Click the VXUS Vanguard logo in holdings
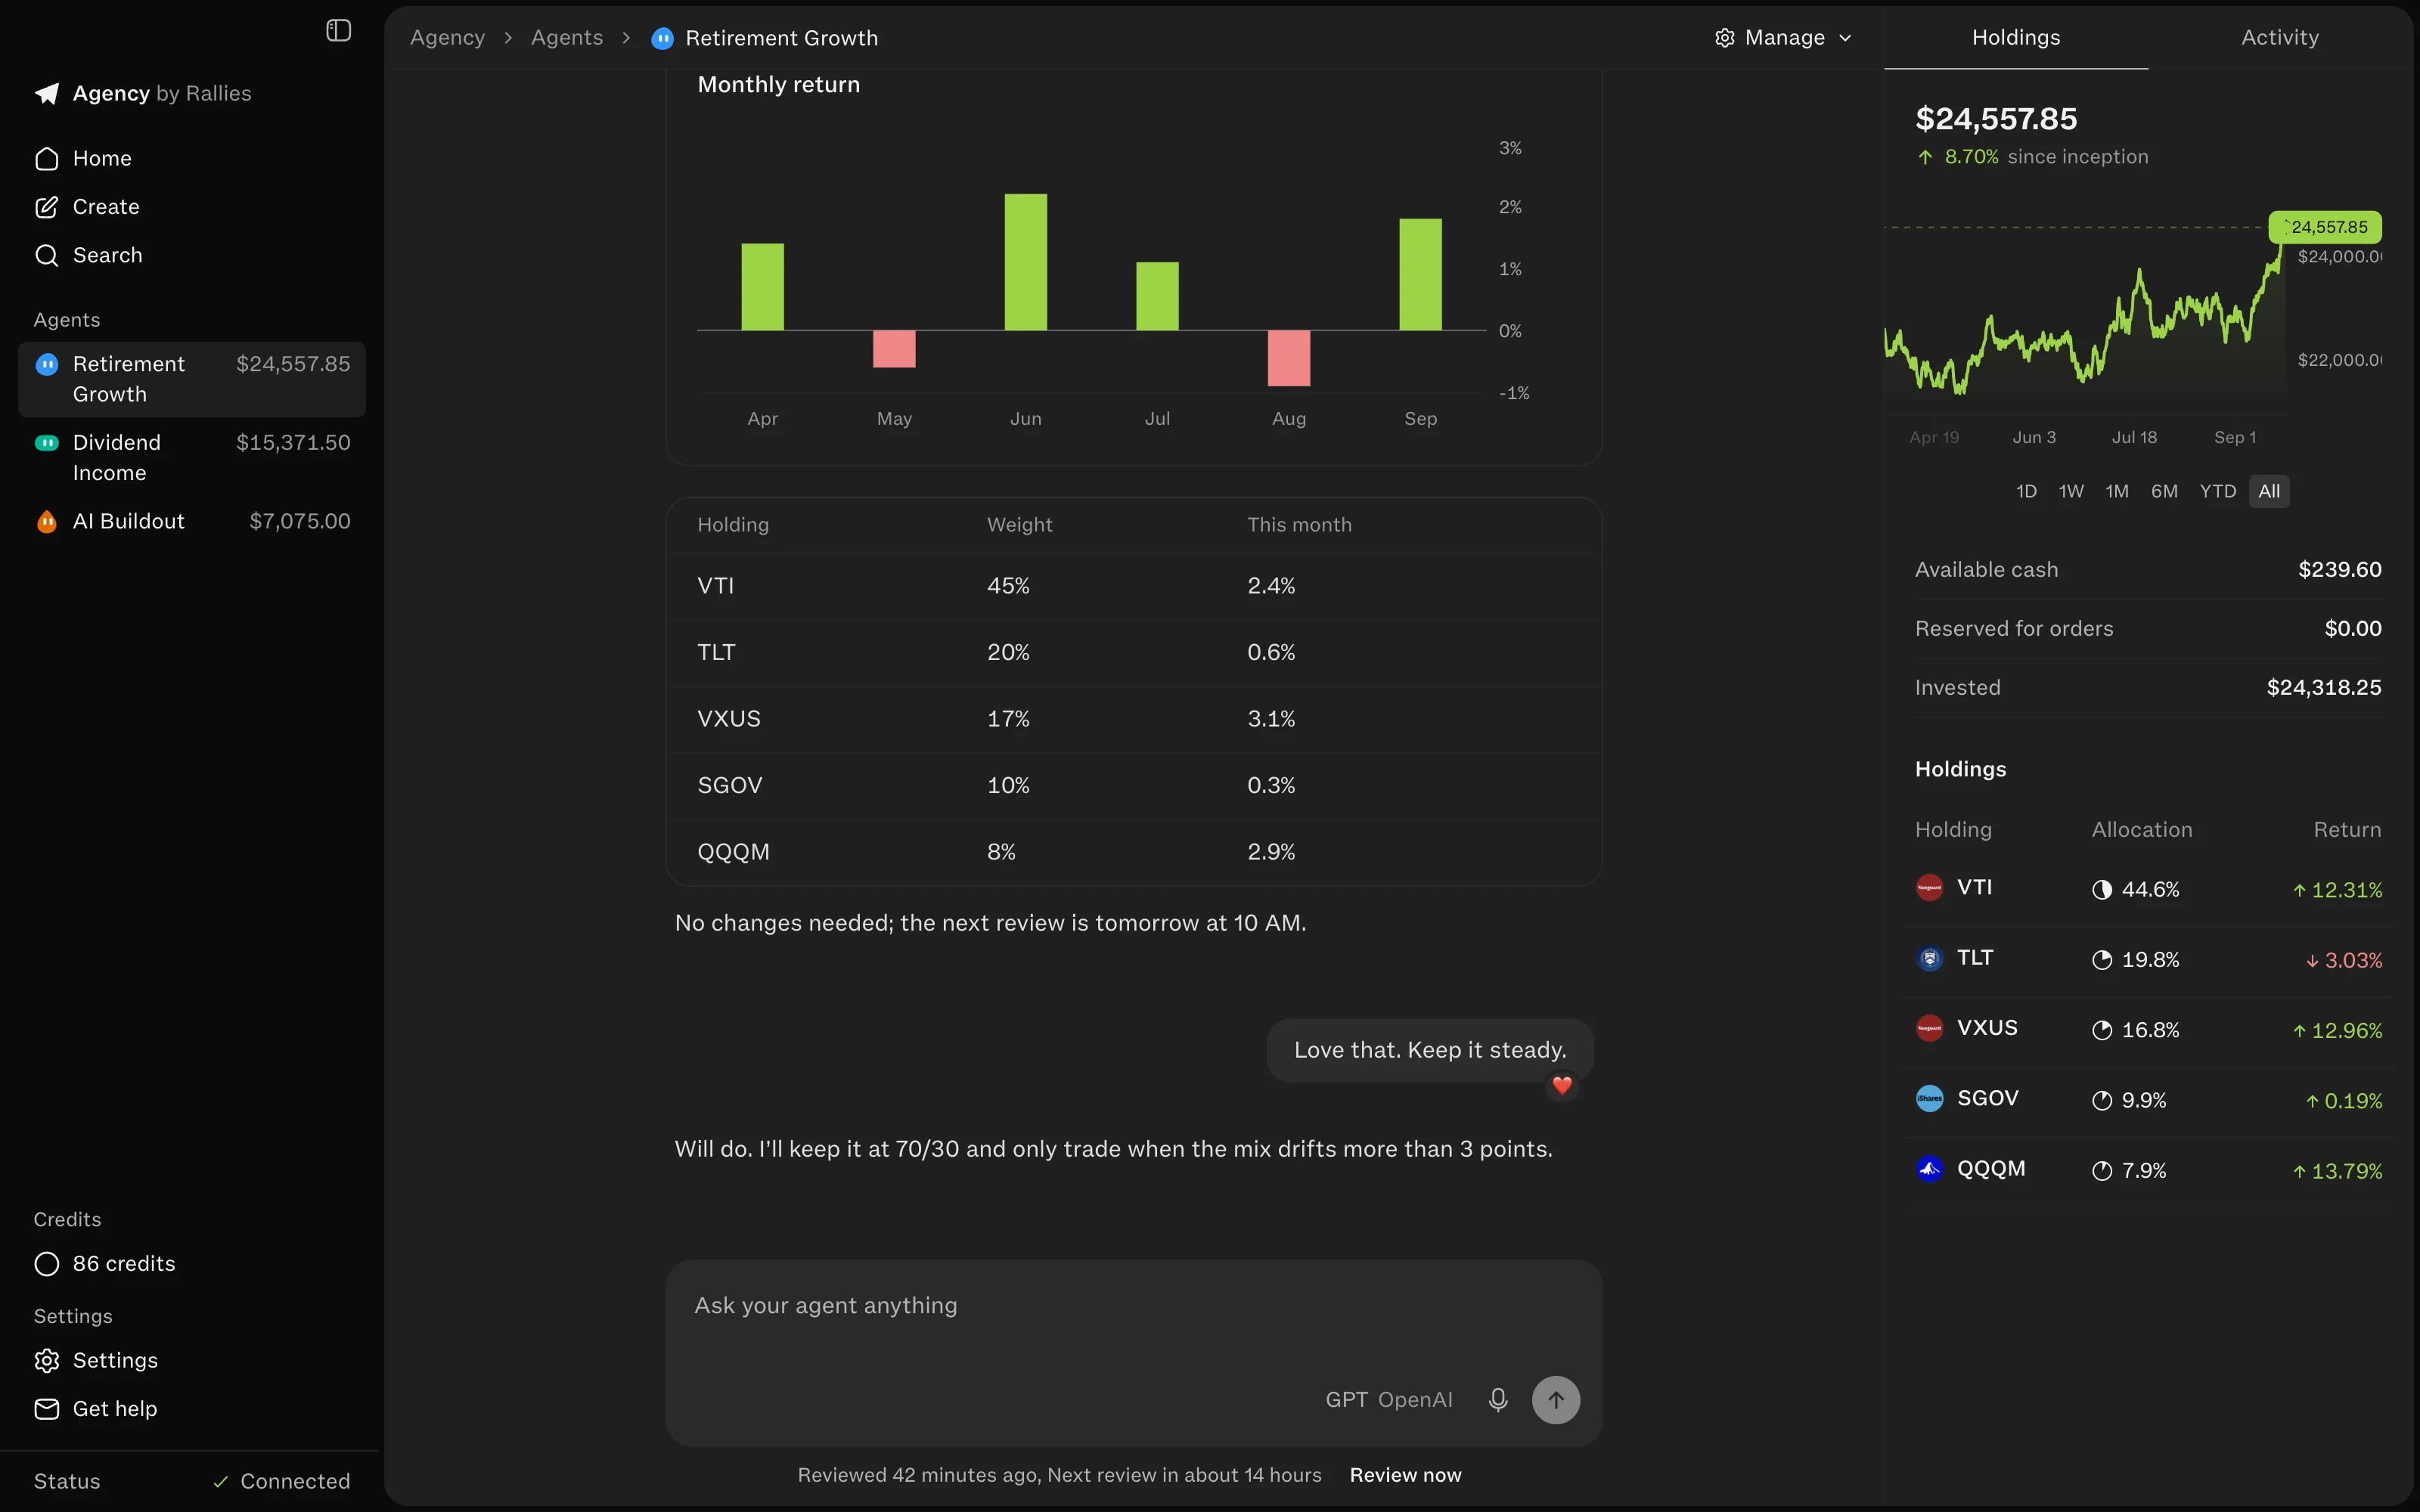The image size is (2420, 1512). (1930, 1028)
